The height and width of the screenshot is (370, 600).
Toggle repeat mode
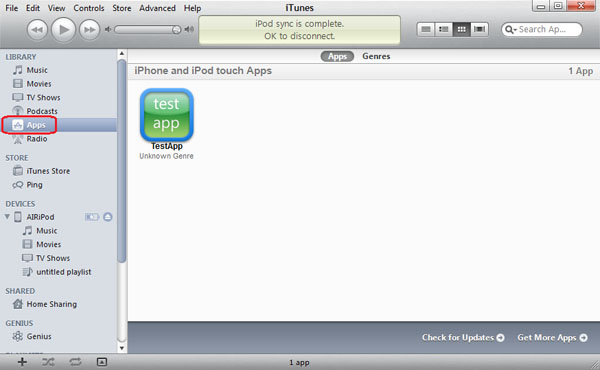tap(75, 362)
